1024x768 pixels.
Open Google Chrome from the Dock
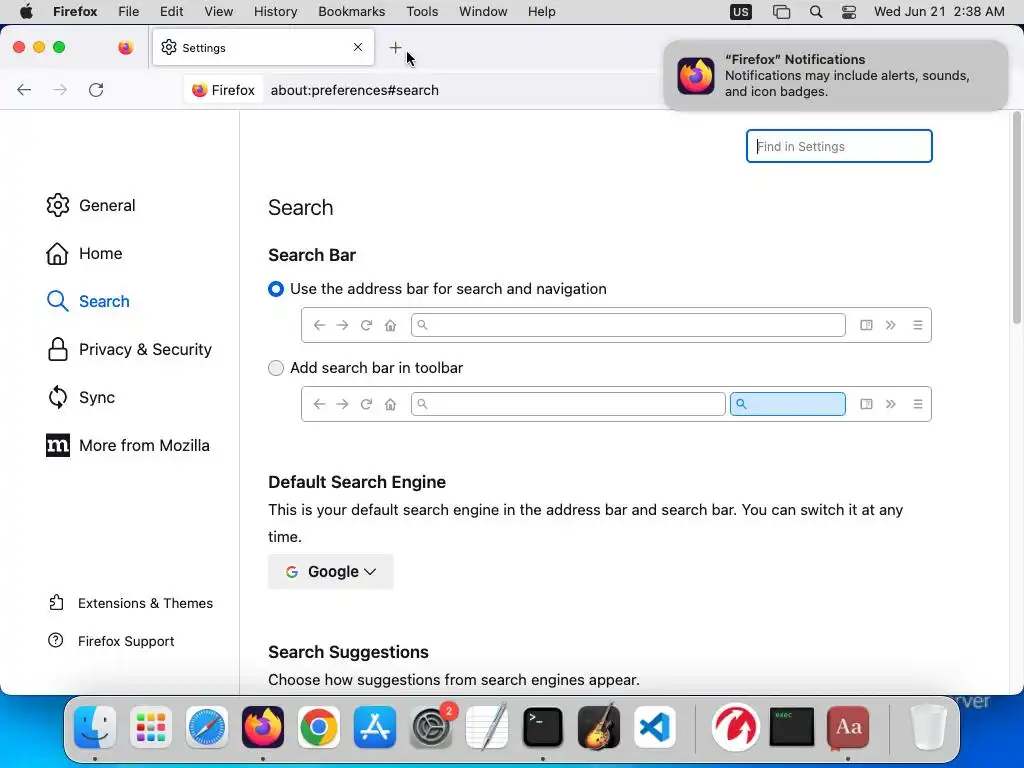(x=319, y=727)
